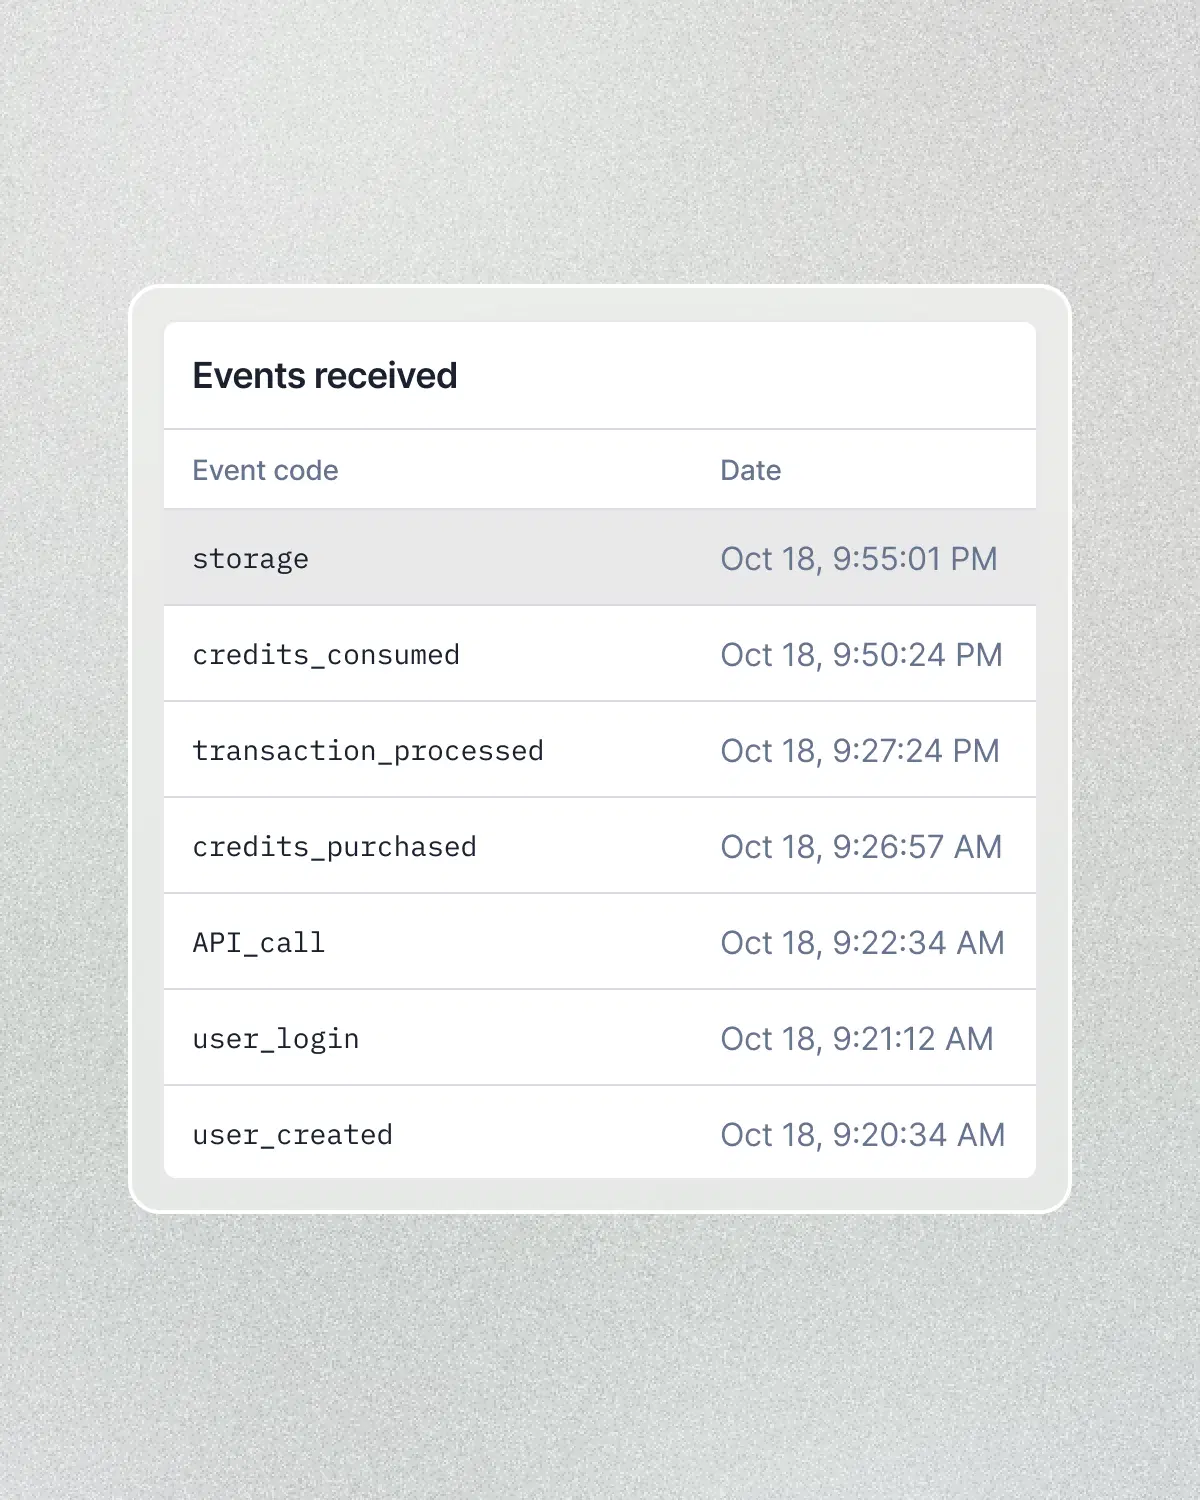This screenshot has height=1500, width=1200.
Task: Select the Oct 18, 9:50:24 PM timestamp
Action: (862, 655)
